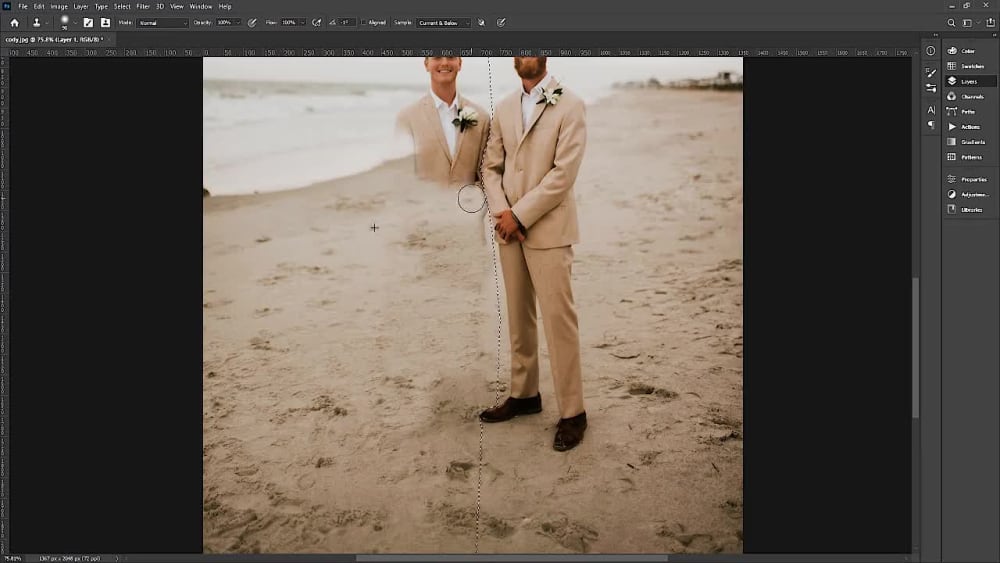Click the horizontal scrollbar thumb

coord(511,559)
